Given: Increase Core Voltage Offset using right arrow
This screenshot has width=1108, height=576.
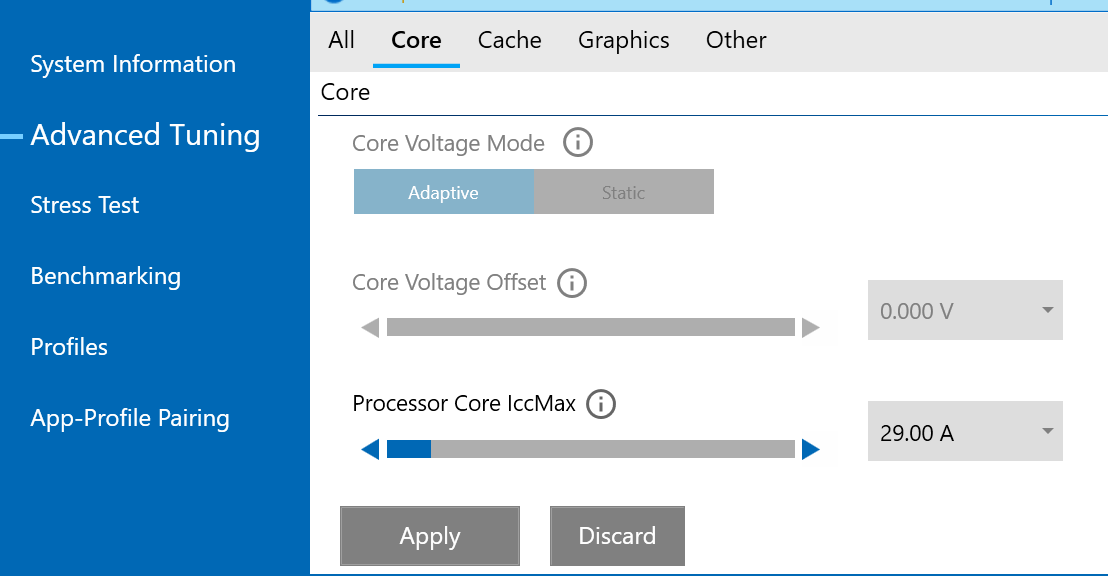Looking at the screenshot, I should pyautogui.click(x=811, y=326).
